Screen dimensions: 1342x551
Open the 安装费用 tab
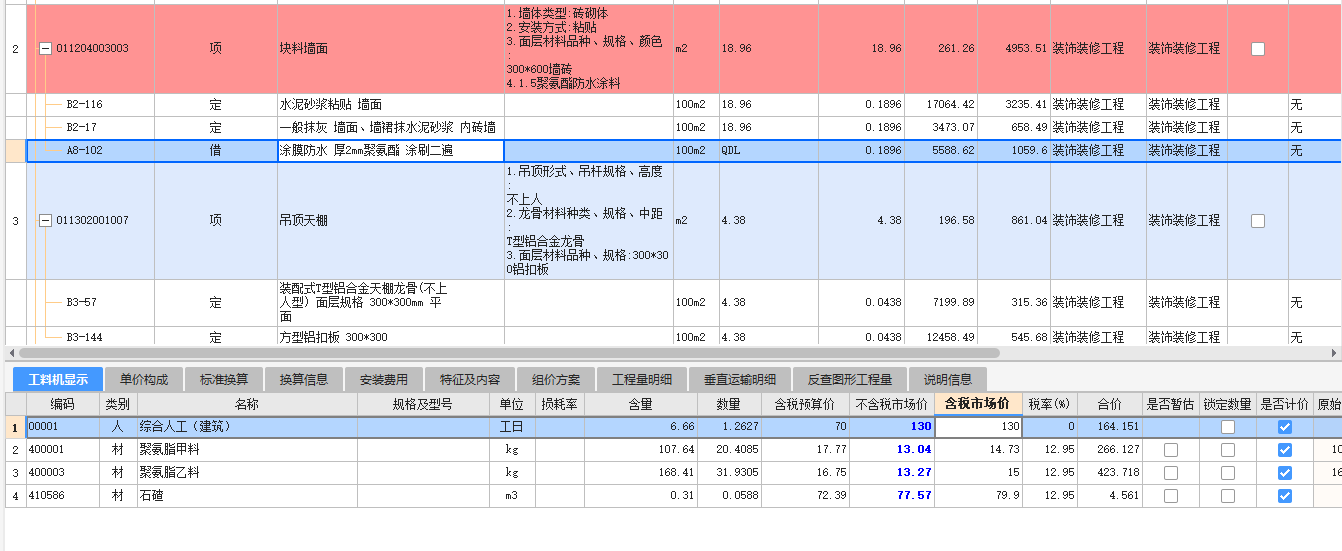384,380
